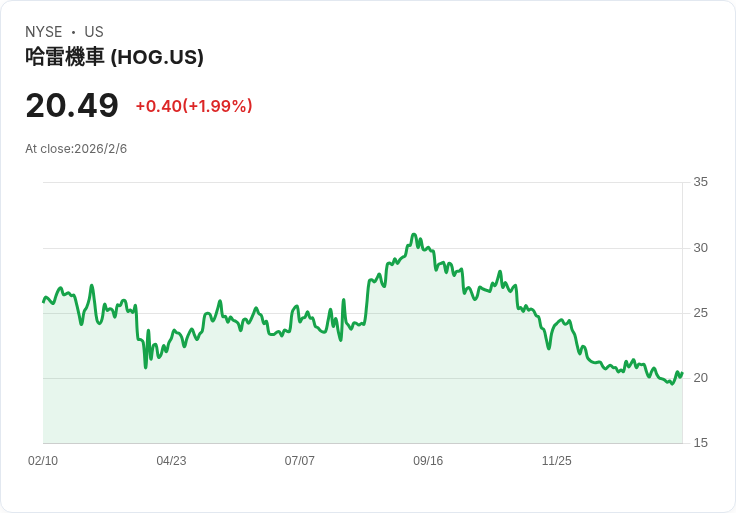The width and height of the screenshot is (736, 513).
Task: Click the At close:2026/2/6 timestamp
Action: [76, 149]
